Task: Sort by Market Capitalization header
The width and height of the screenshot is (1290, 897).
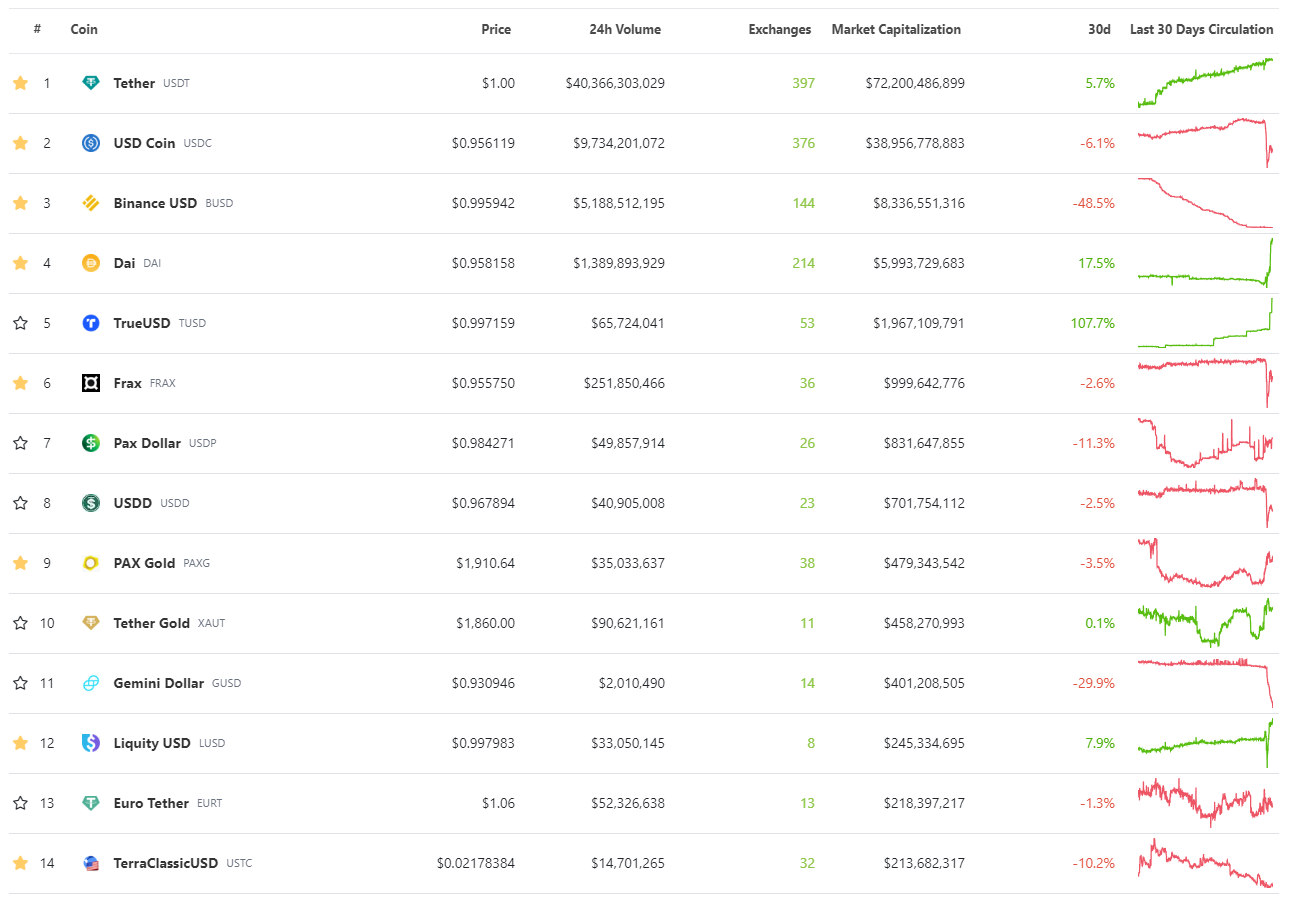Action: pos(896,29)
